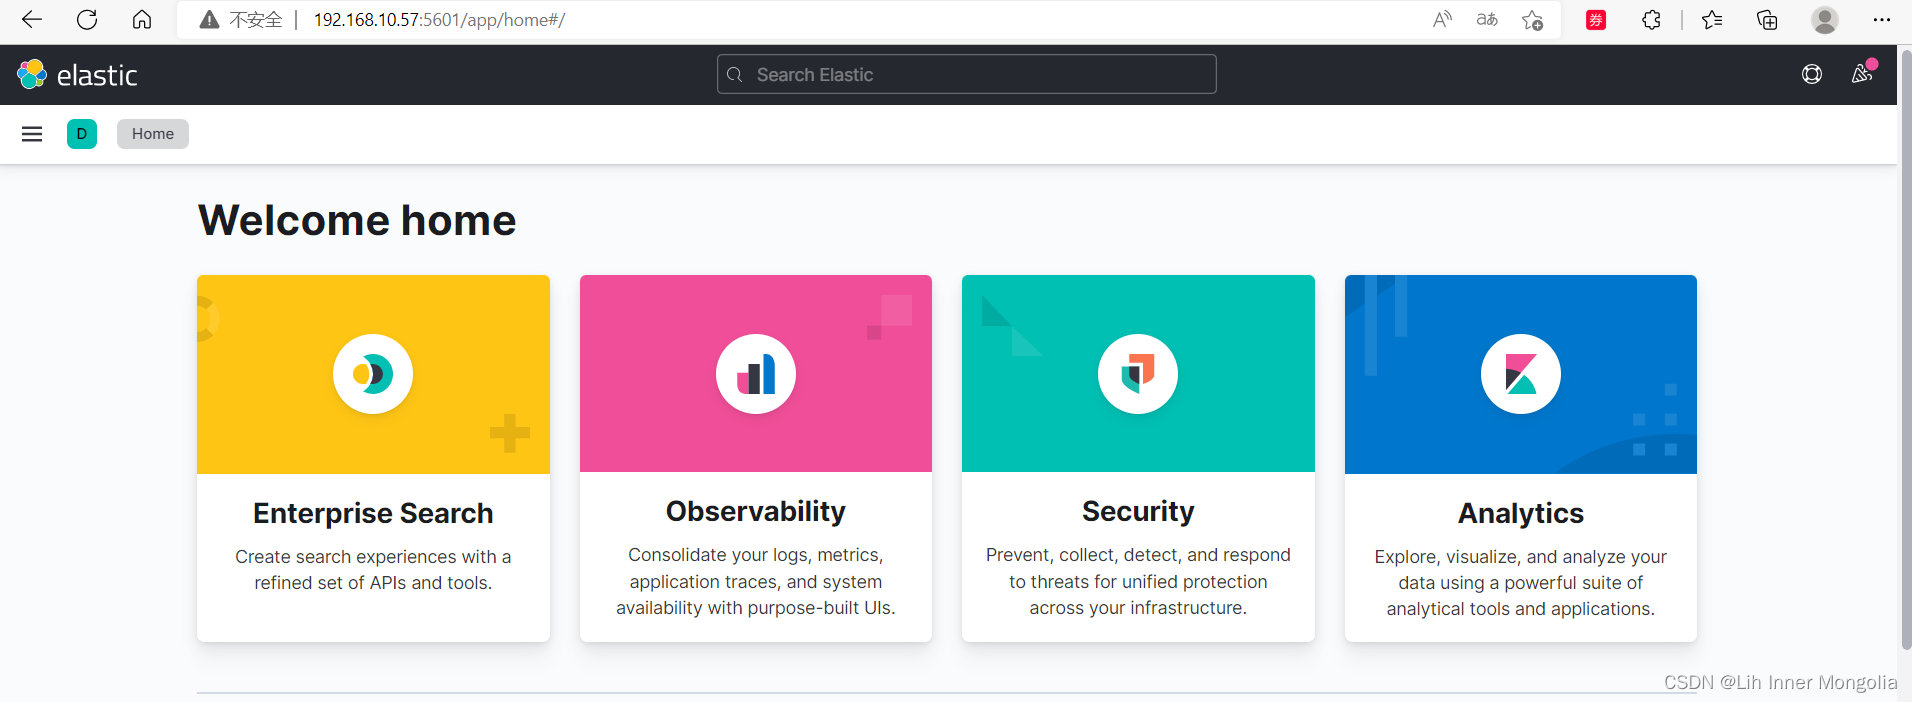Open the Enterprise Search card icon
This screenshot has height=702, width=1912.
point(373,374)
